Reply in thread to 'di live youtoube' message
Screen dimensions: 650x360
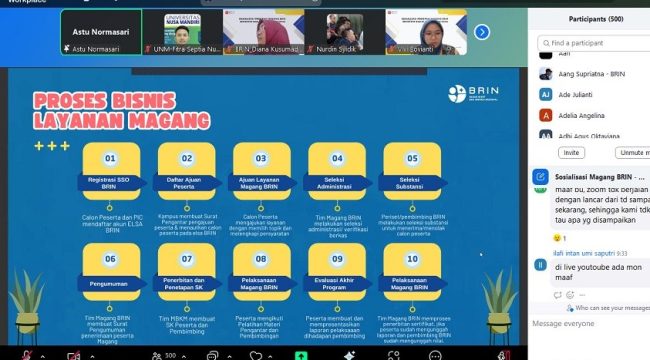point(557,295)
